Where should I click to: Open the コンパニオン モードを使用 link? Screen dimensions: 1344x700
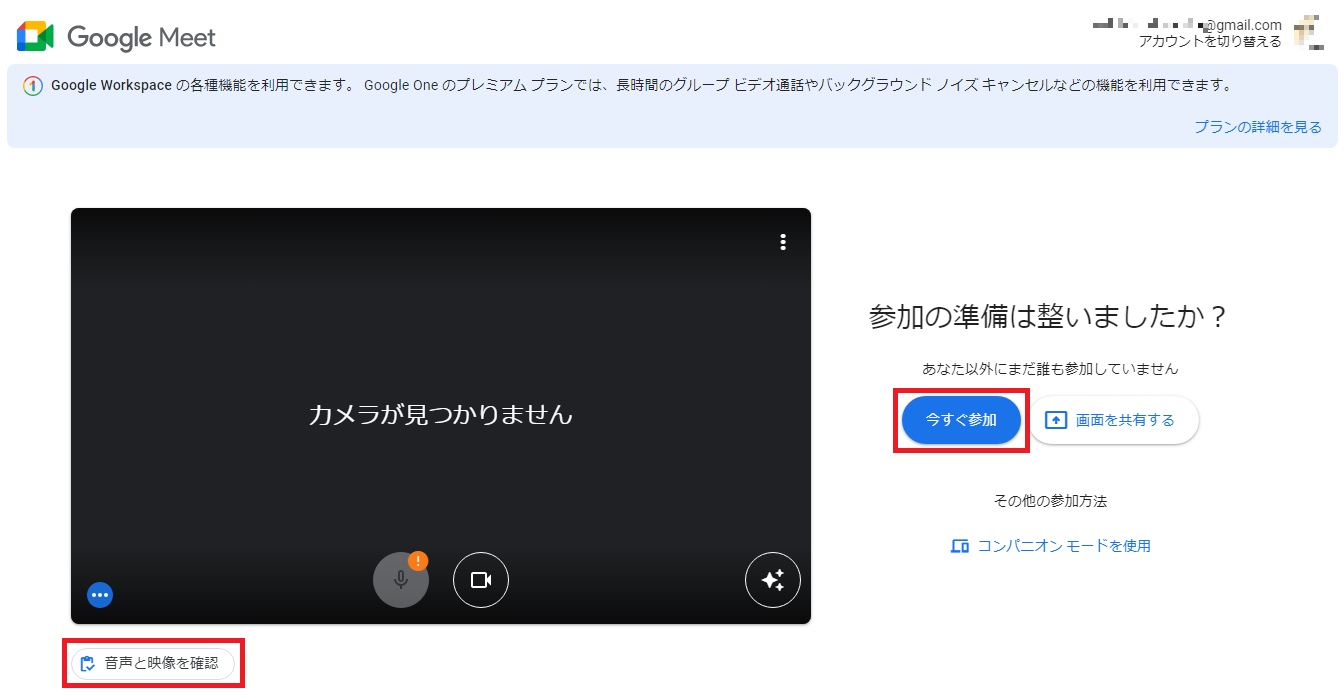coord(1063,546)
